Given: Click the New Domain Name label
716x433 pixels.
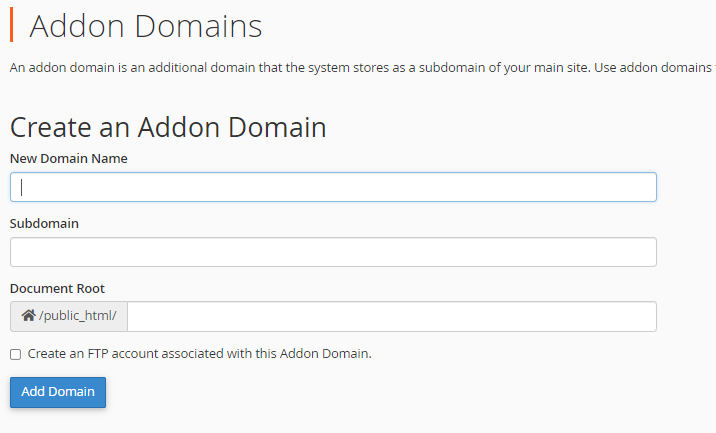Looking at the screenshot, I should (68, 158).
